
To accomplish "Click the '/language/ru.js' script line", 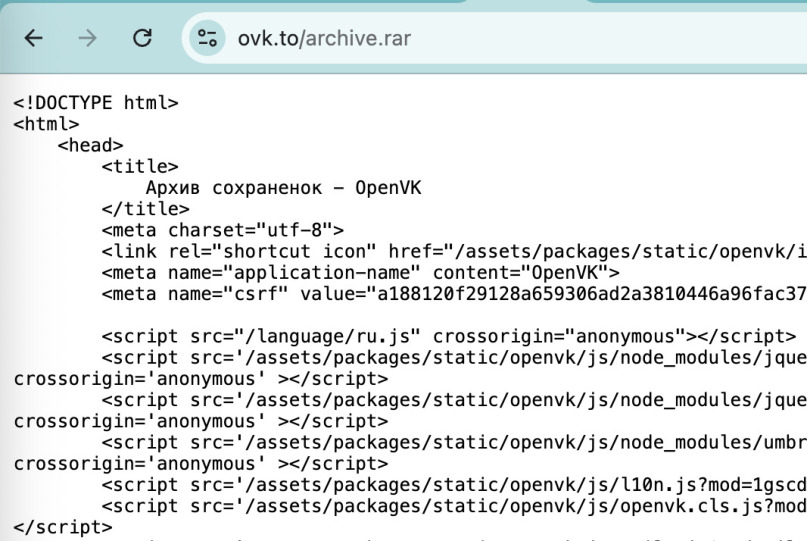I will click(449, 336).
